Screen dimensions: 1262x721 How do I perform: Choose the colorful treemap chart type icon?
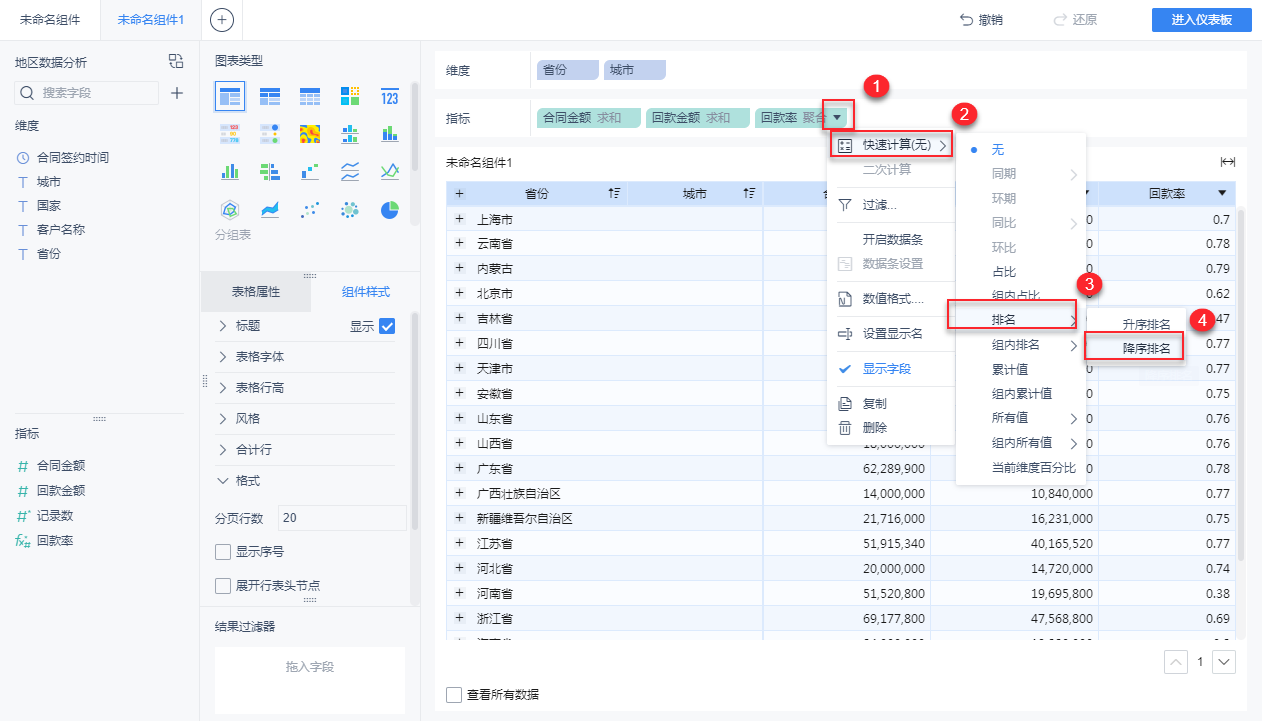click(350, 96)
